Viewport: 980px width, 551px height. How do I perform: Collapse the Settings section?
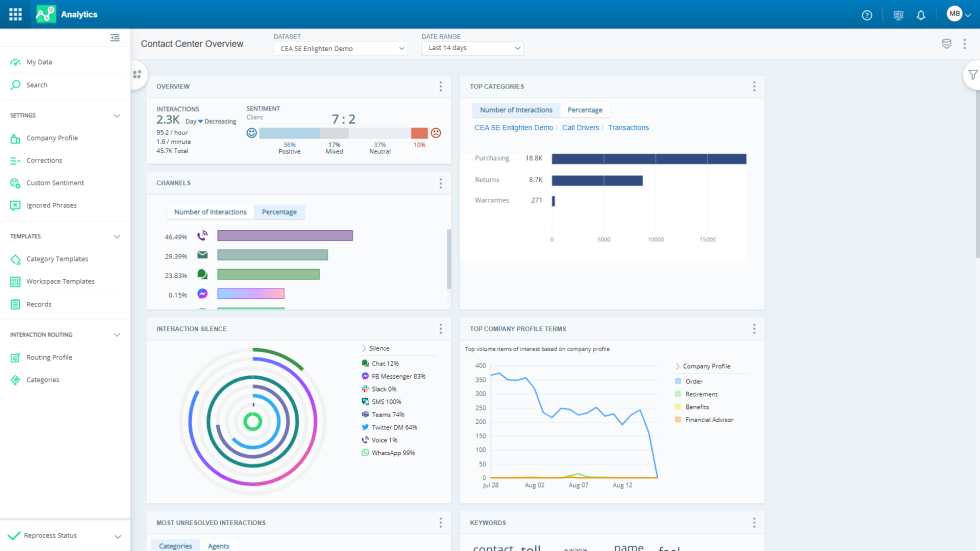tap(117, 115)
